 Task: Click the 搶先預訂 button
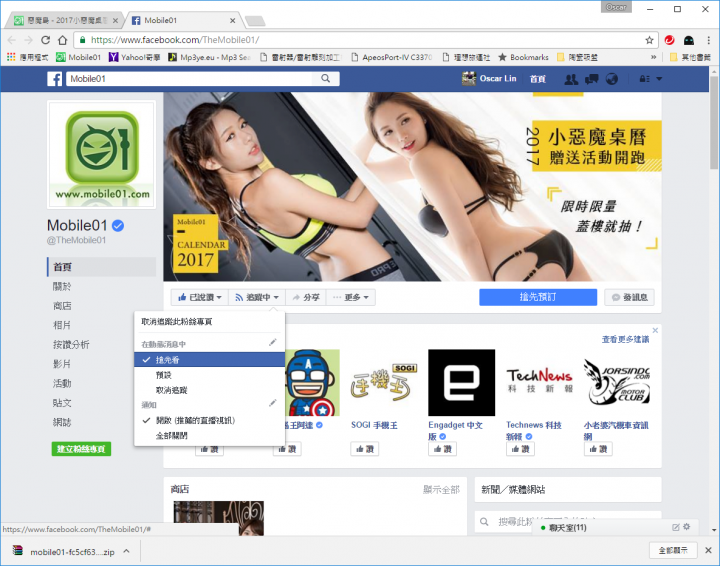(x=538, y=297)
